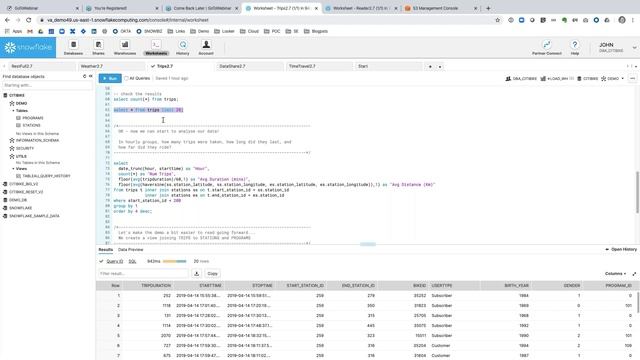Download the query results
The width and height of the screenshot is (640, 360).
[197, 273]
